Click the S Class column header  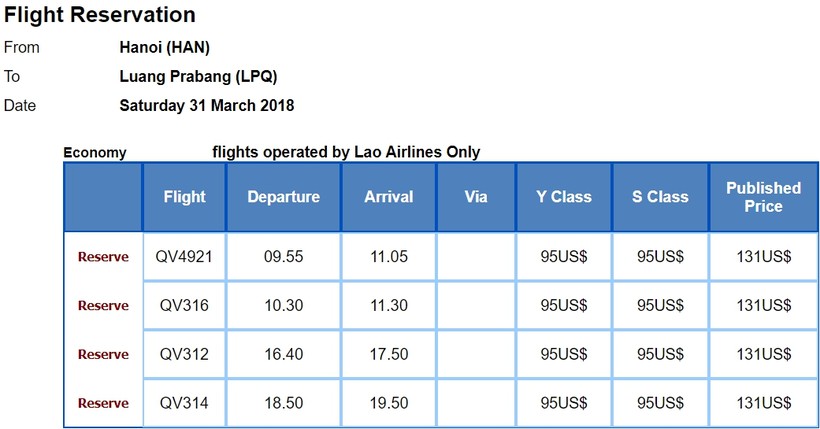click(660, 197)
